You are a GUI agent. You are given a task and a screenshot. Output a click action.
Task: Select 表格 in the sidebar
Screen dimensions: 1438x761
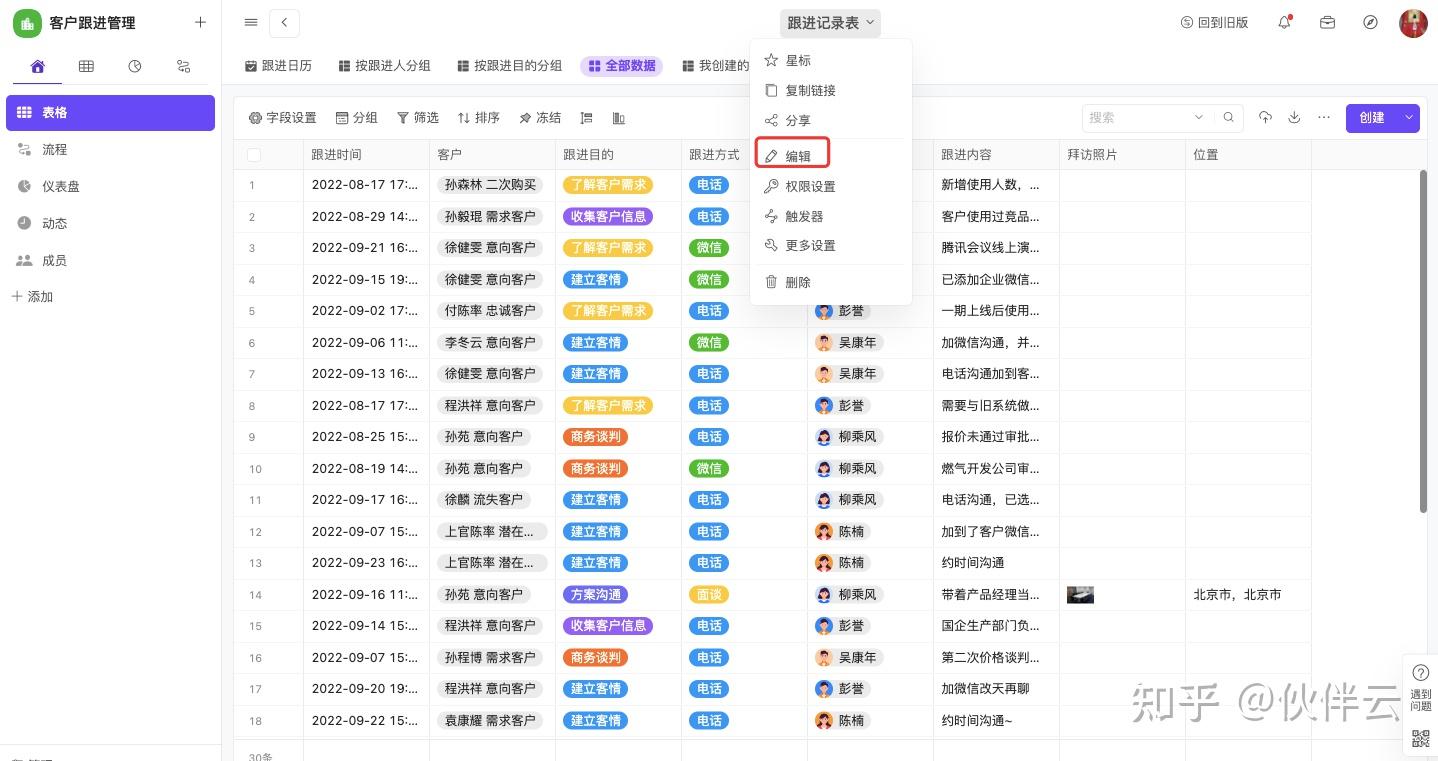pos(110,113)
